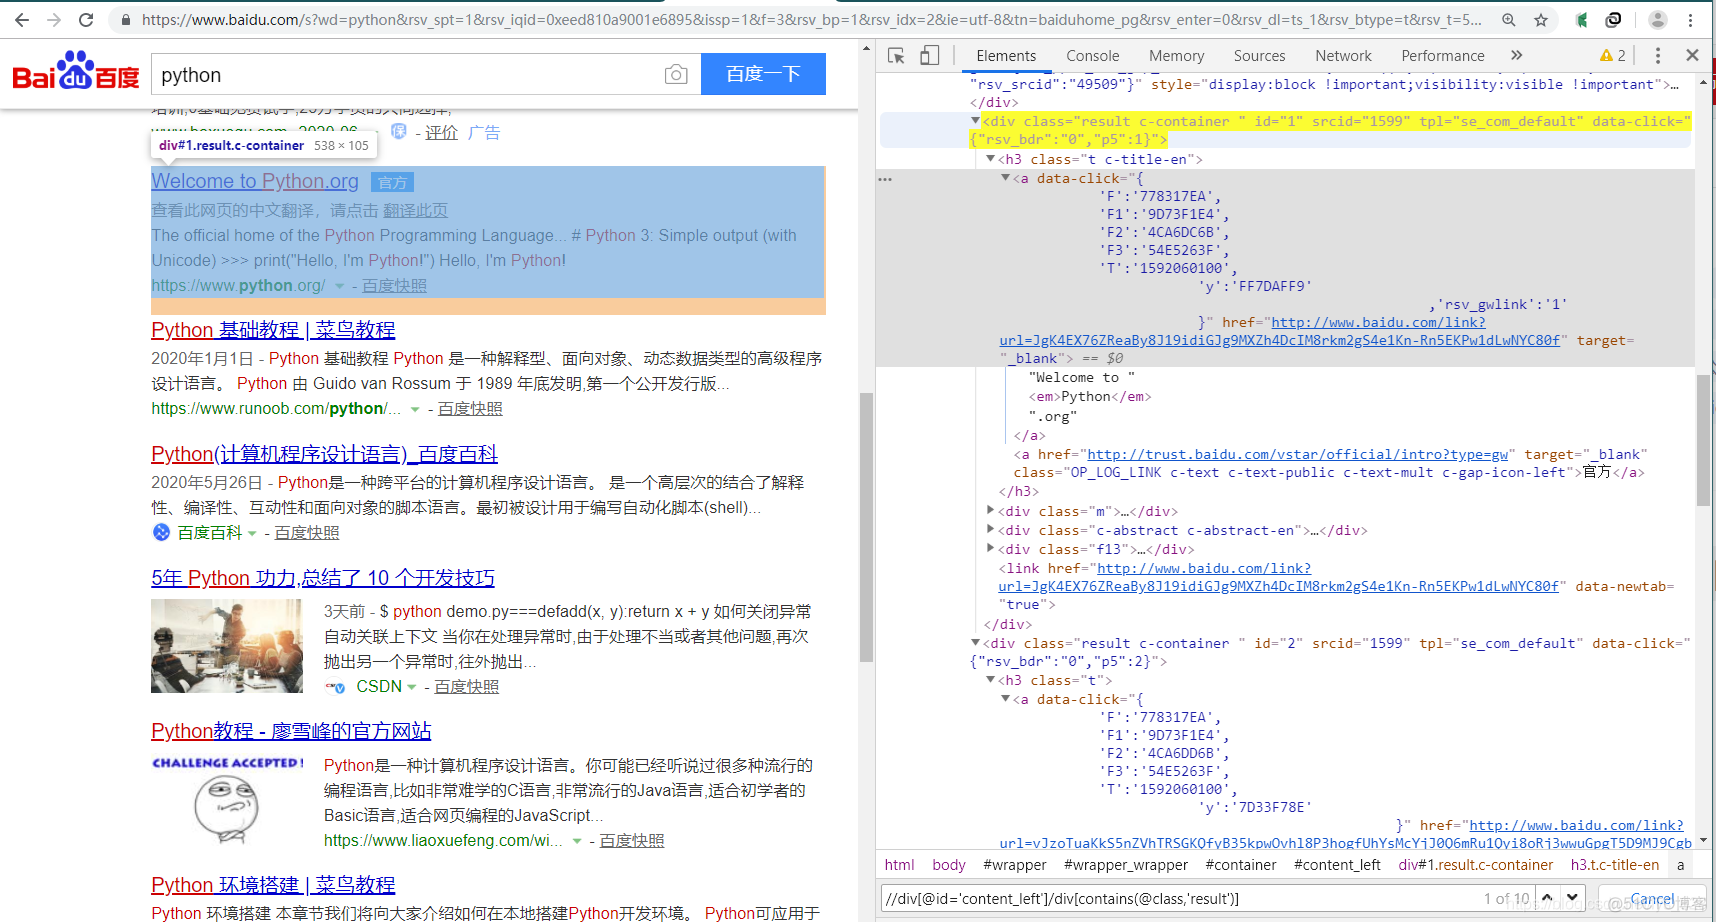Open the Memory tab
The image size is (1716, 922).
click(x=1176, y=56)
